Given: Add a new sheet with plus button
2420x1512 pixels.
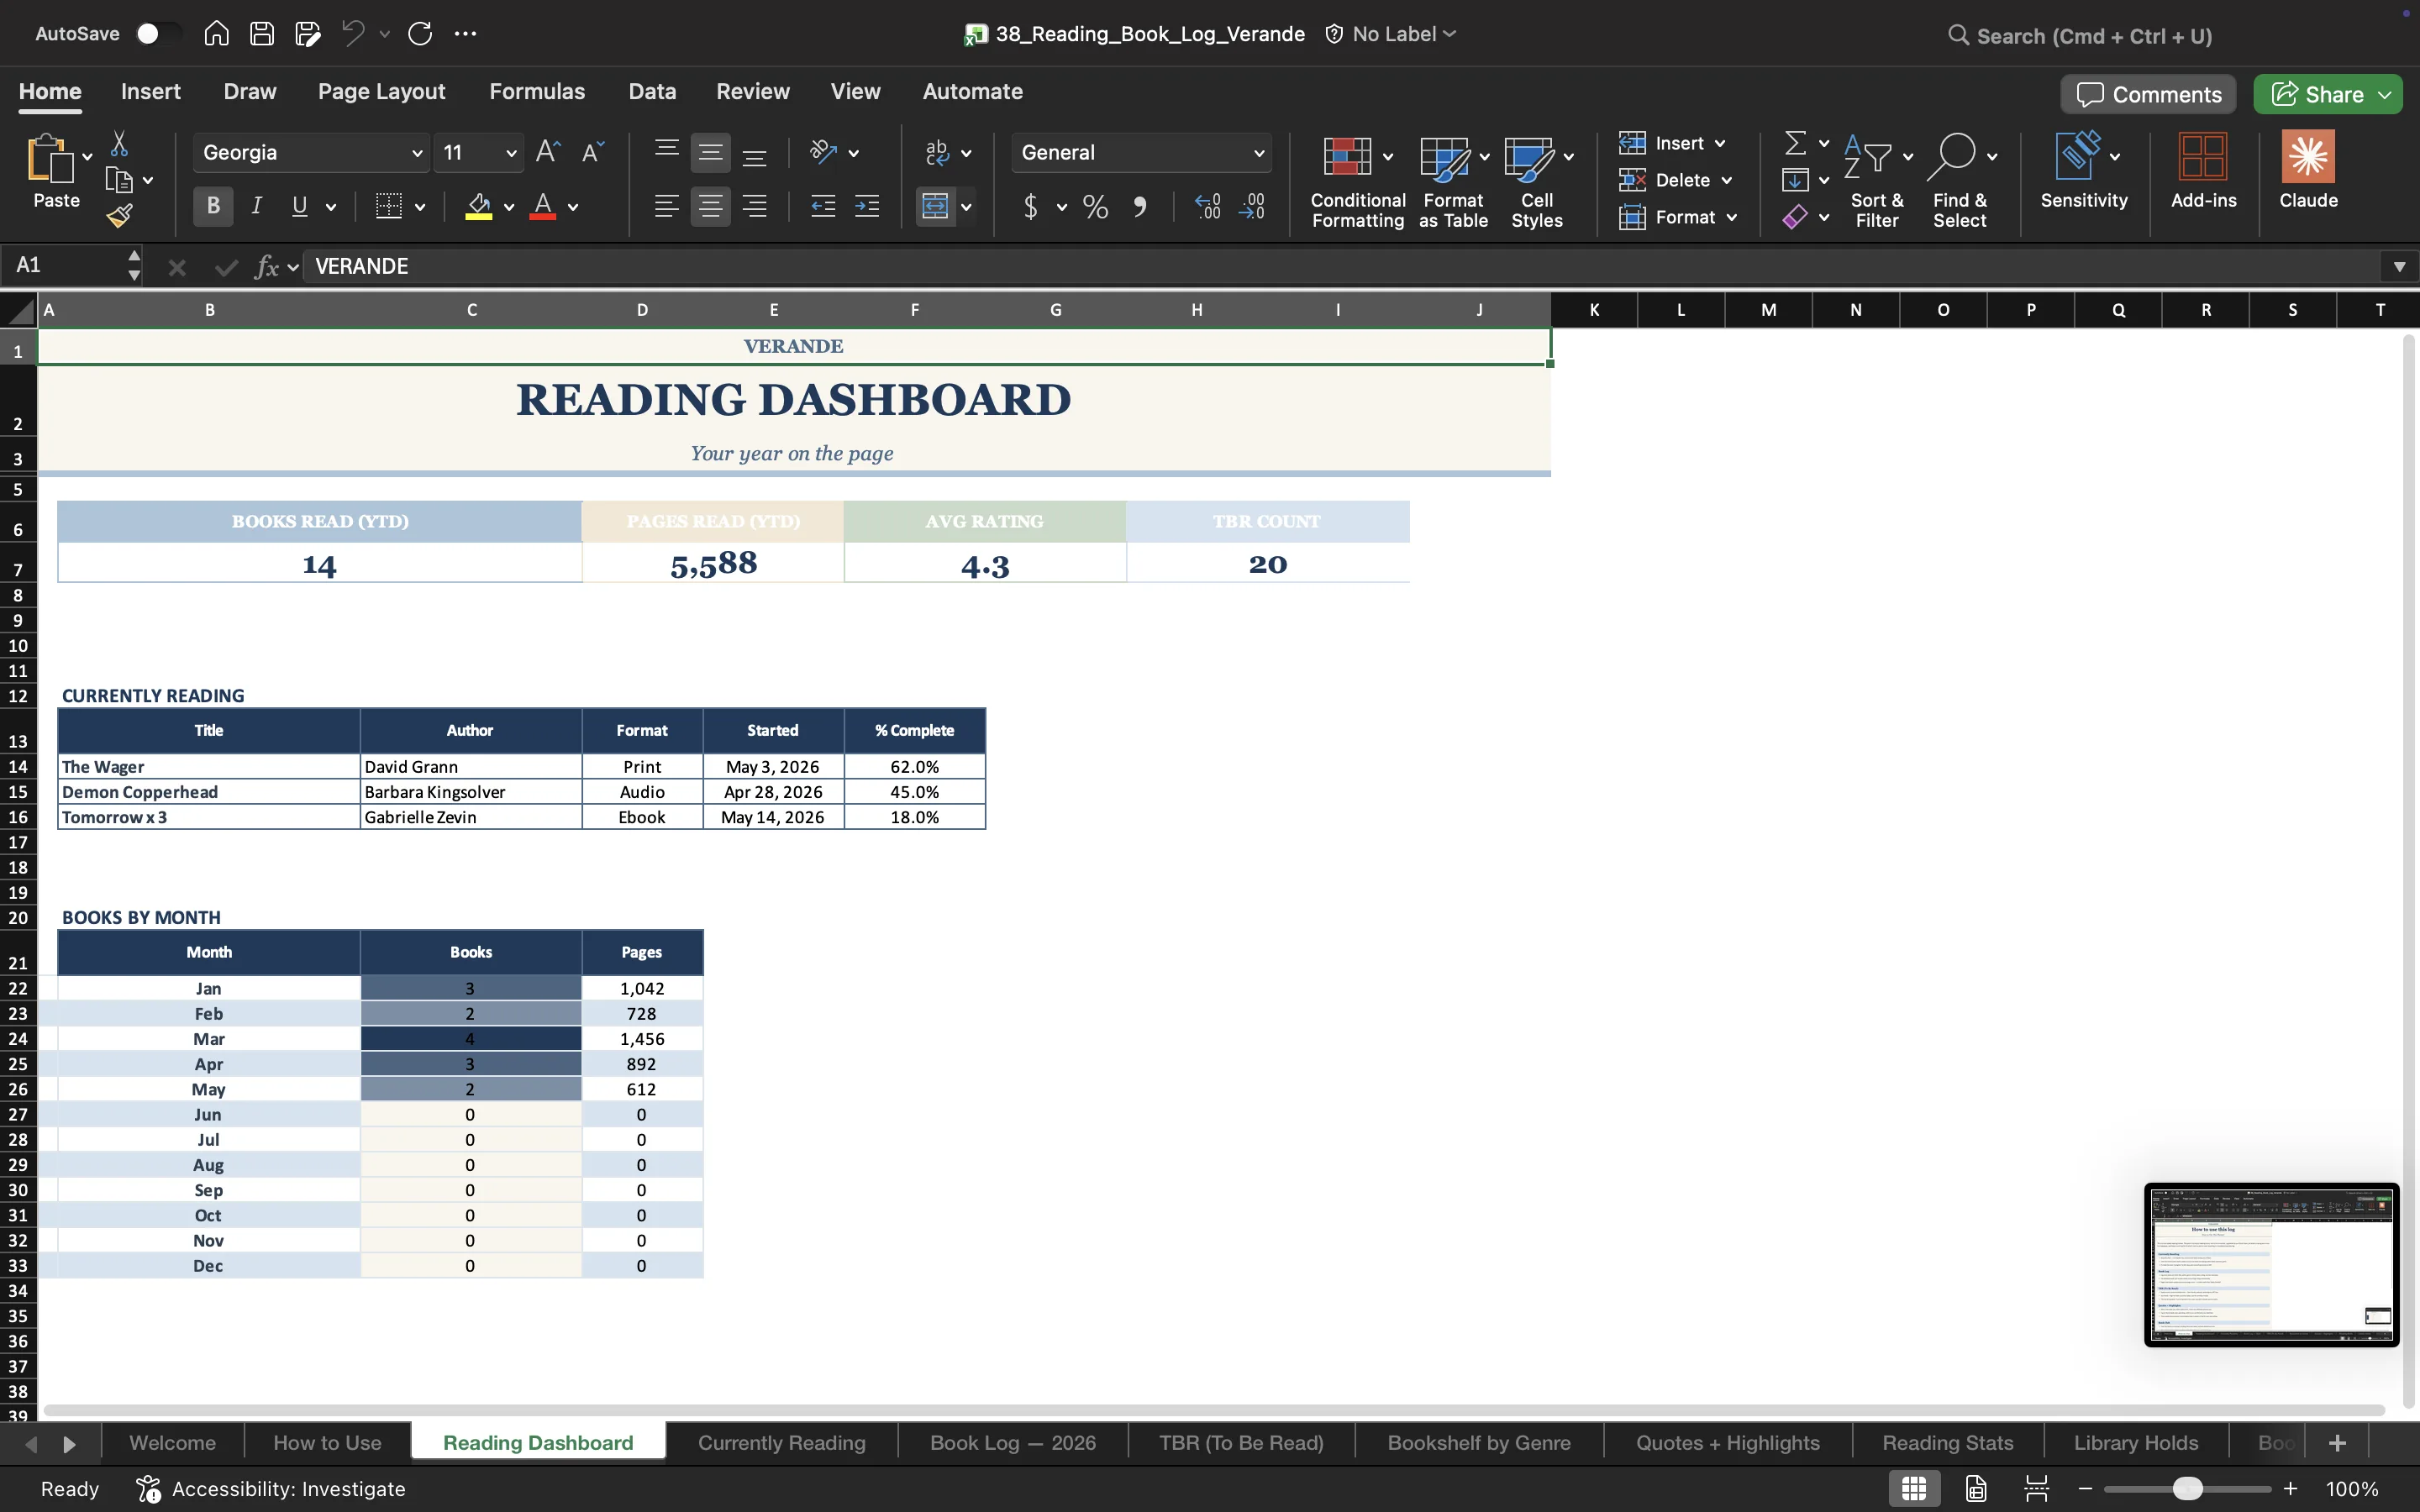Looking at the screenshot, I should point(2337,1443).
